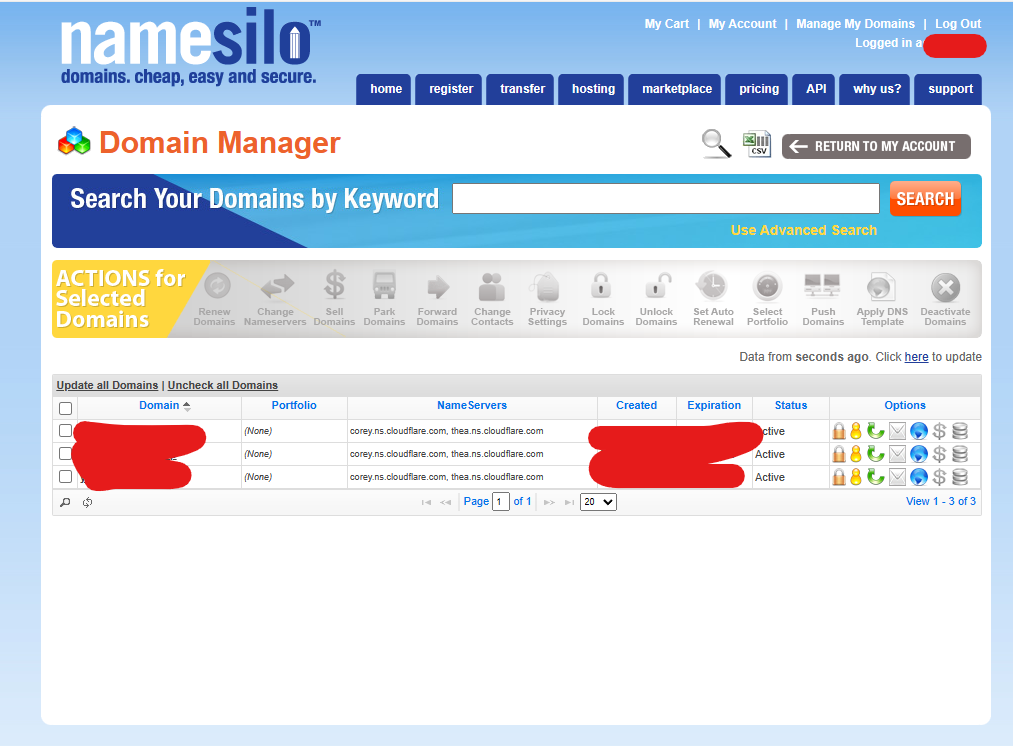Sort by the Created column header
Viewport: 1013px width, 746px height.
636,406
